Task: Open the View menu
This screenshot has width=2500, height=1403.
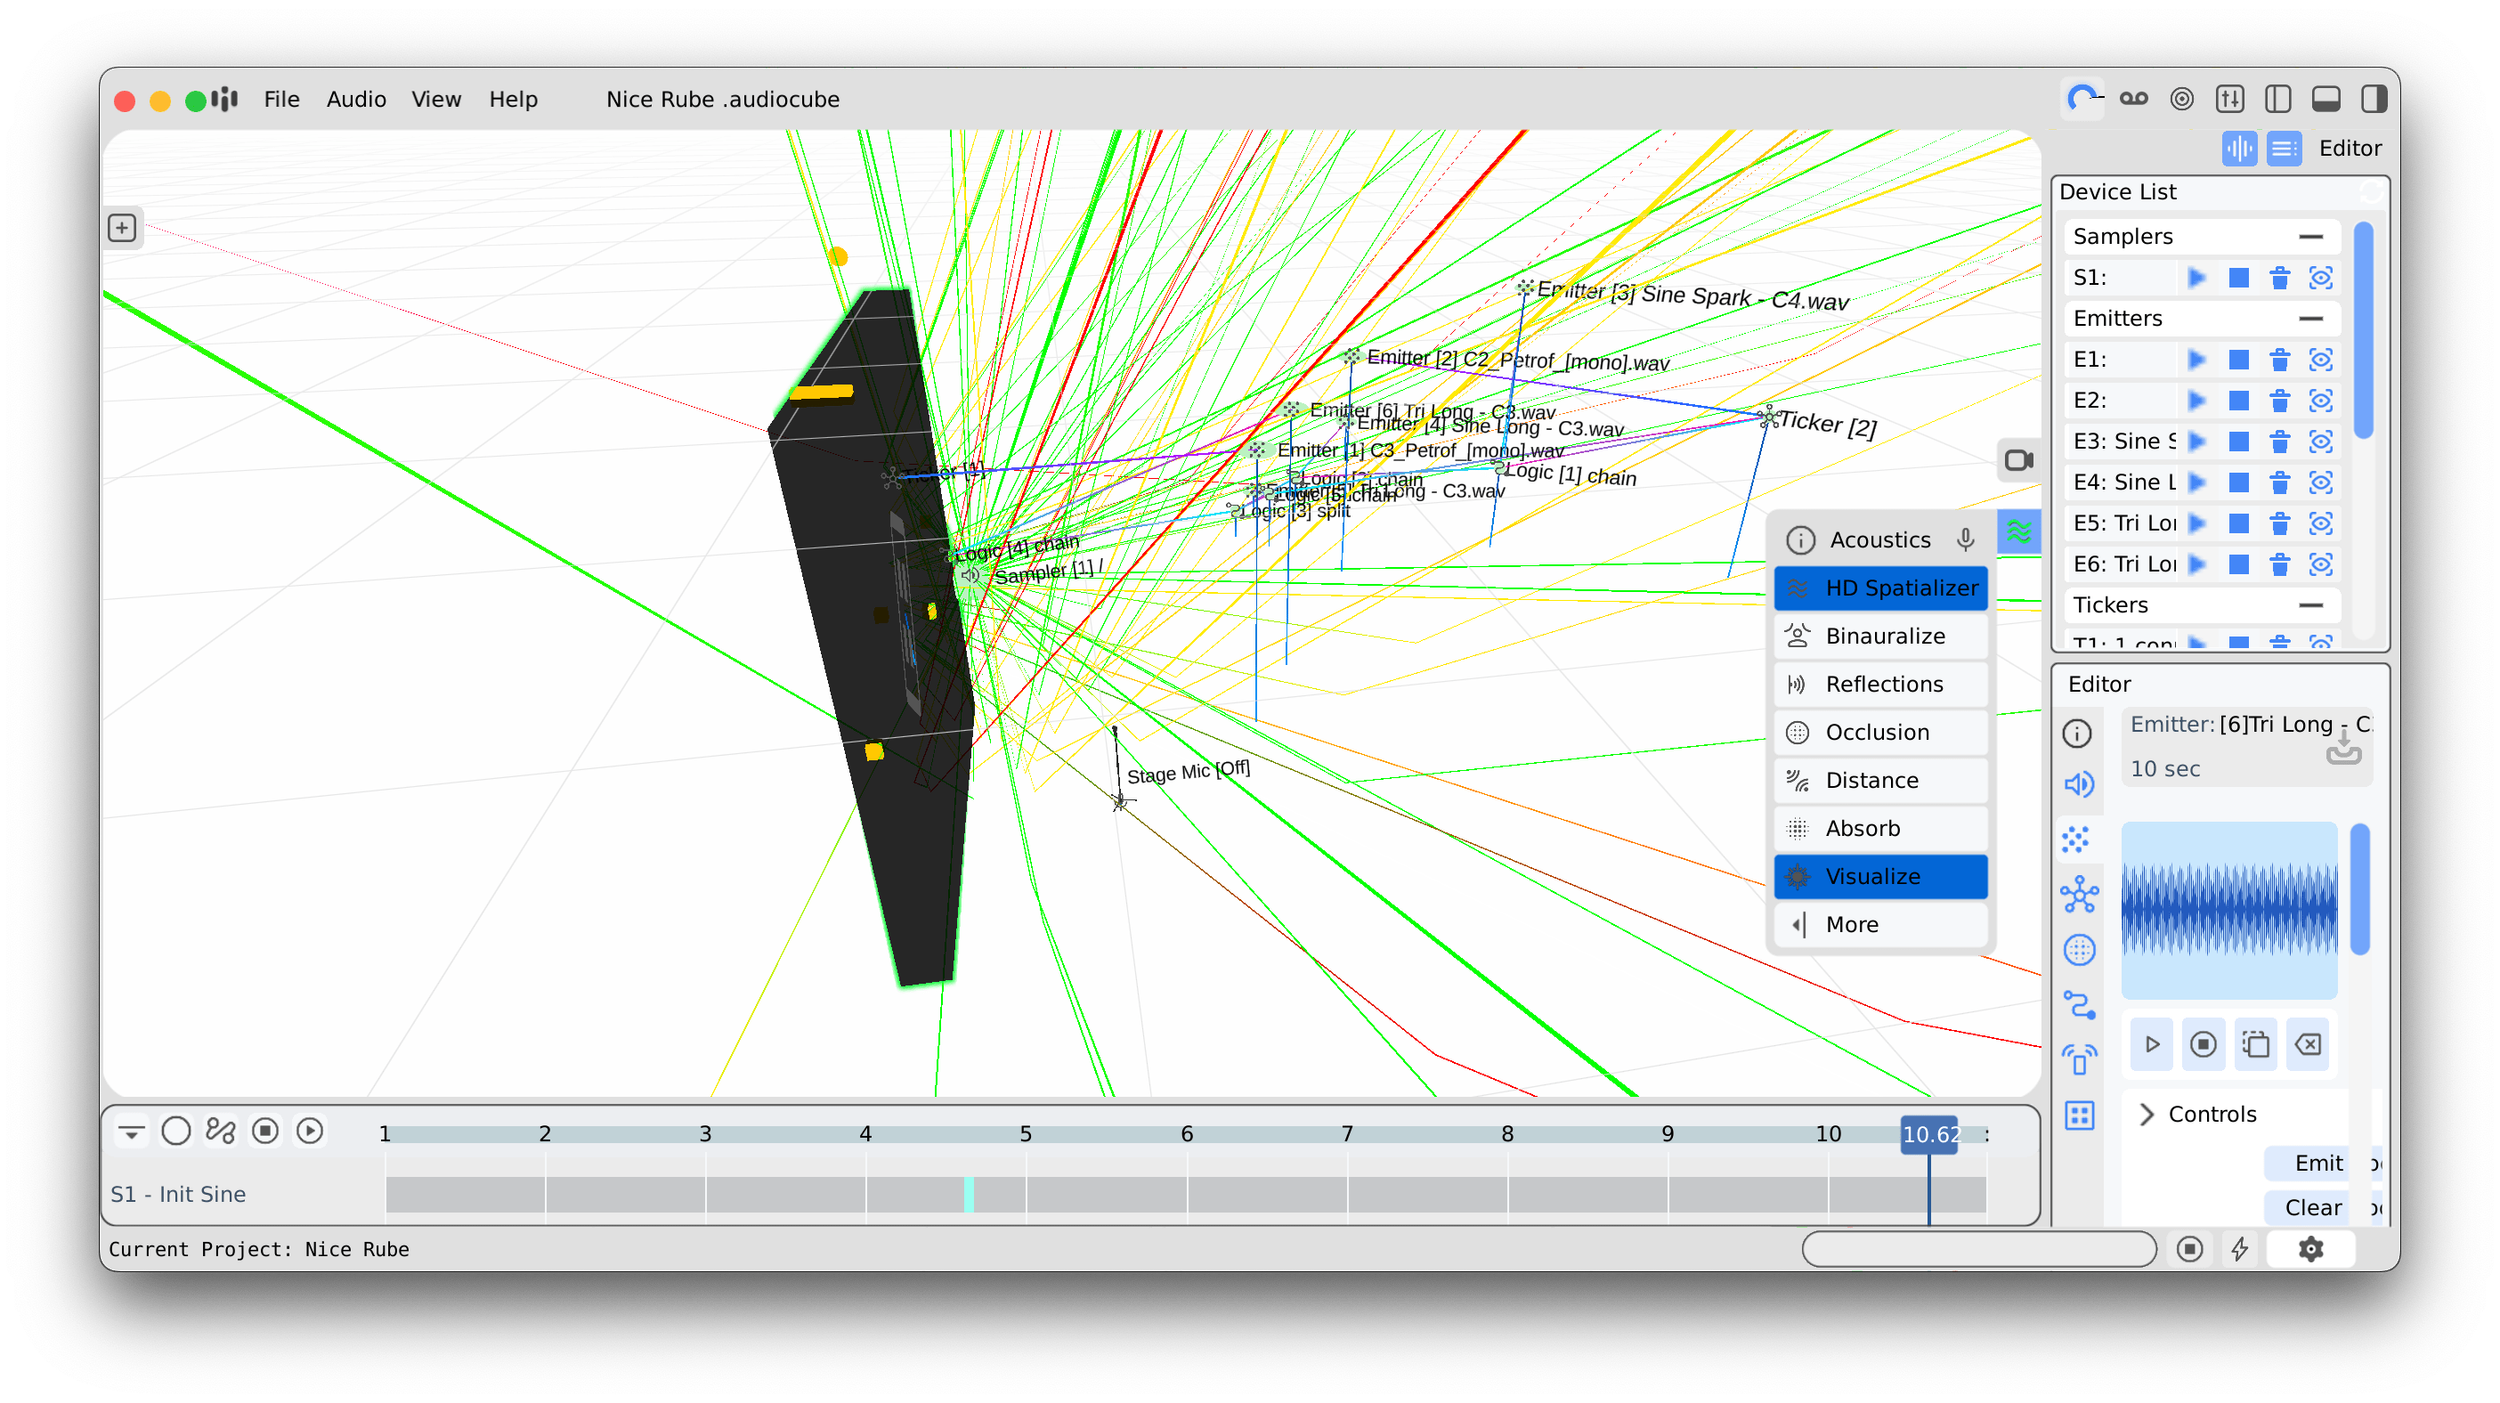Action: (436, 99)
